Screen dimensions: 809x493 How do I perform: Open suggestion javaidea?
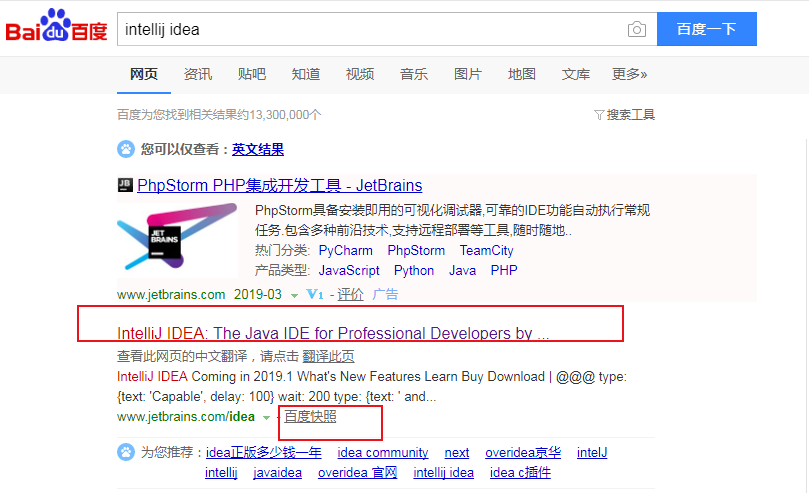pos(278,473)
